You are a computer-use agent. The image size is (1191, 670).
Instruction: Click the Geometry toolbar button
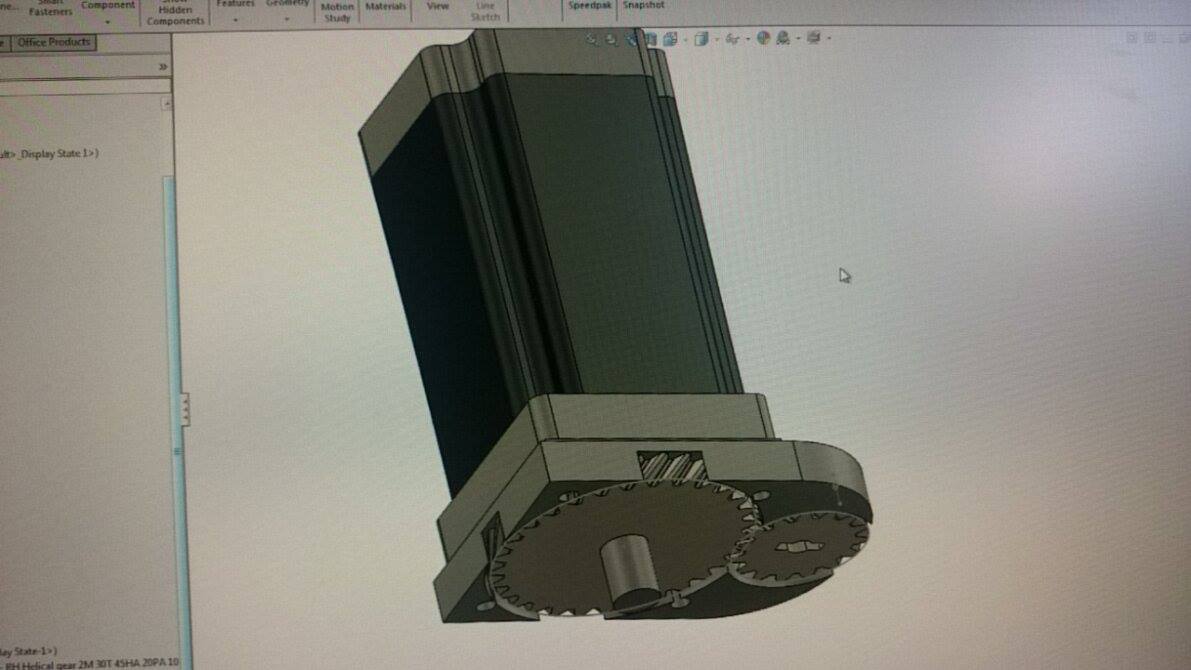[x=287, y=5]
